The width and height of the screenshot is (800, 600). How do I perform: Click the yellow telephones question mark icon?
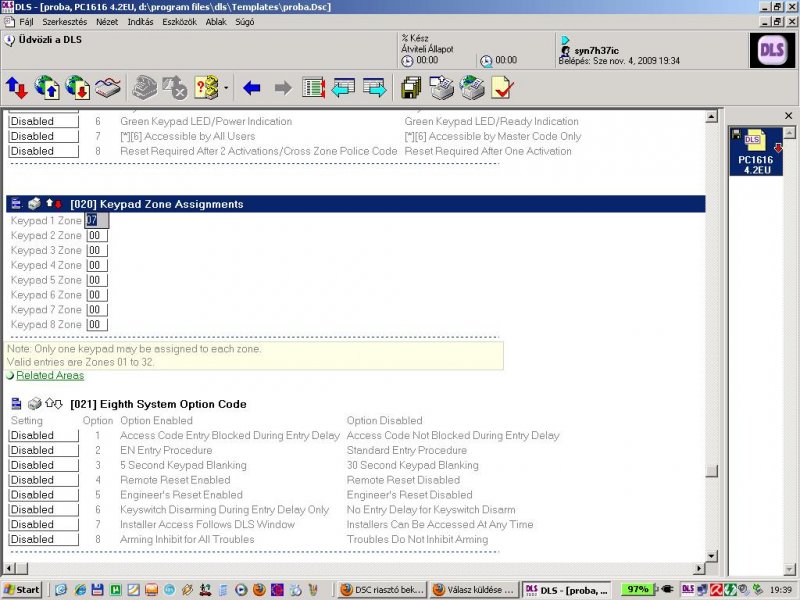(x=206, y=88)
